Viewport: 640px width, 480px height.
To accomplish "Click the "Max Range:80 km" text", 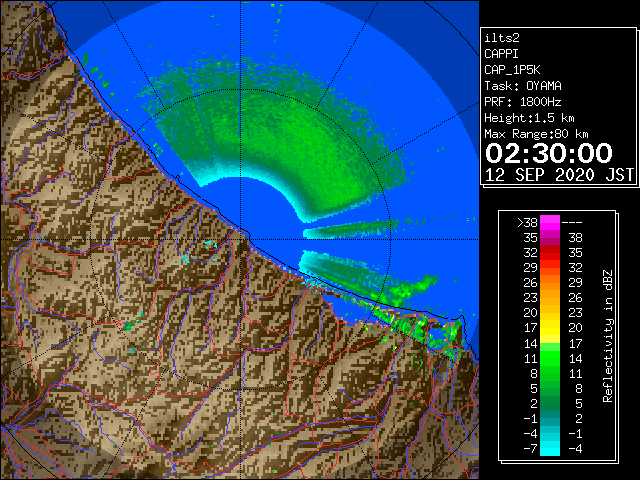I will [536, 134].
